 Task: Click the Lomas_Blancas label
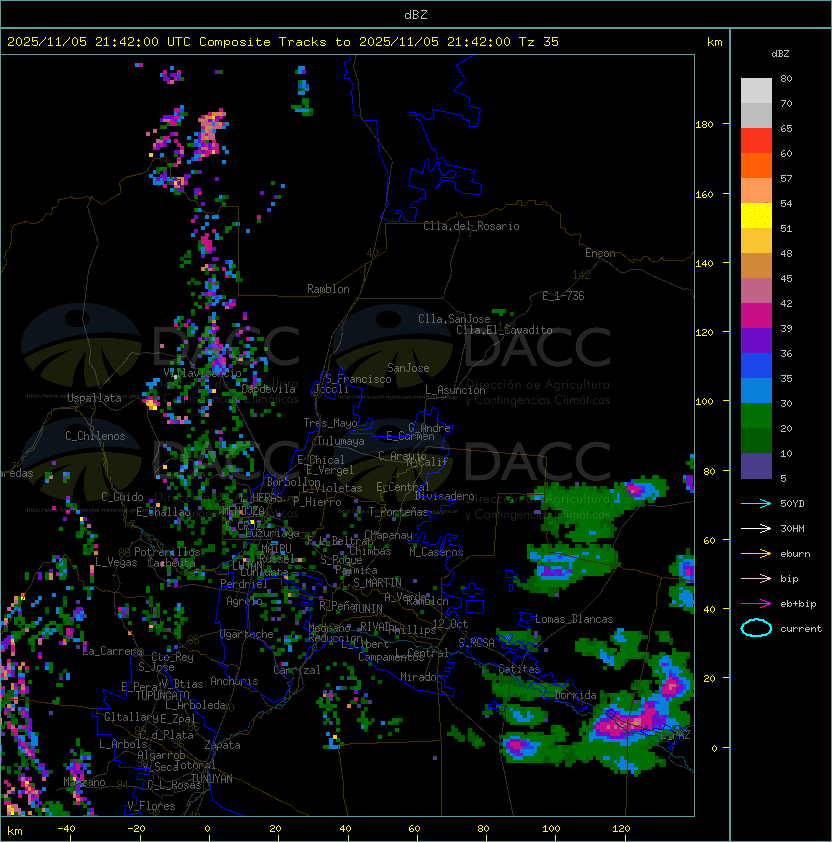pyautogui.click(x=574, y=619)
